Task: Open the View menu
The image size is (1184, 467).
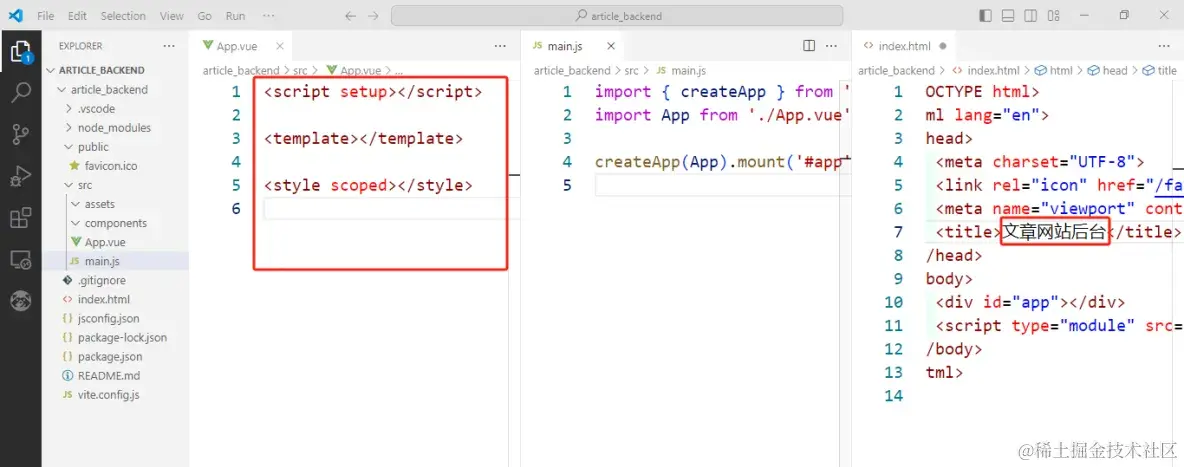Action: tap(171, 16)
